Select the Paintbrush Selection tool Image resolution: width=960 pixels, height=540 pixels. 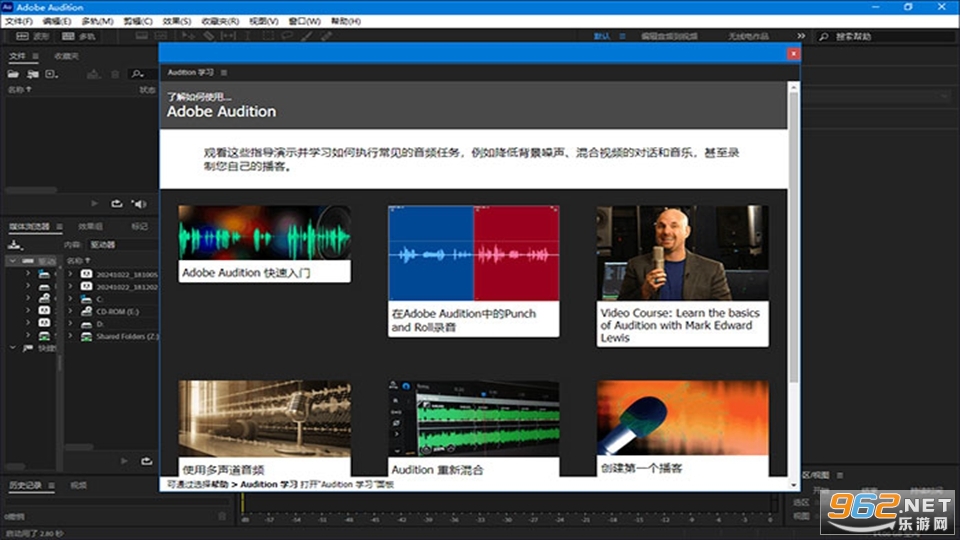coord(307,37)
